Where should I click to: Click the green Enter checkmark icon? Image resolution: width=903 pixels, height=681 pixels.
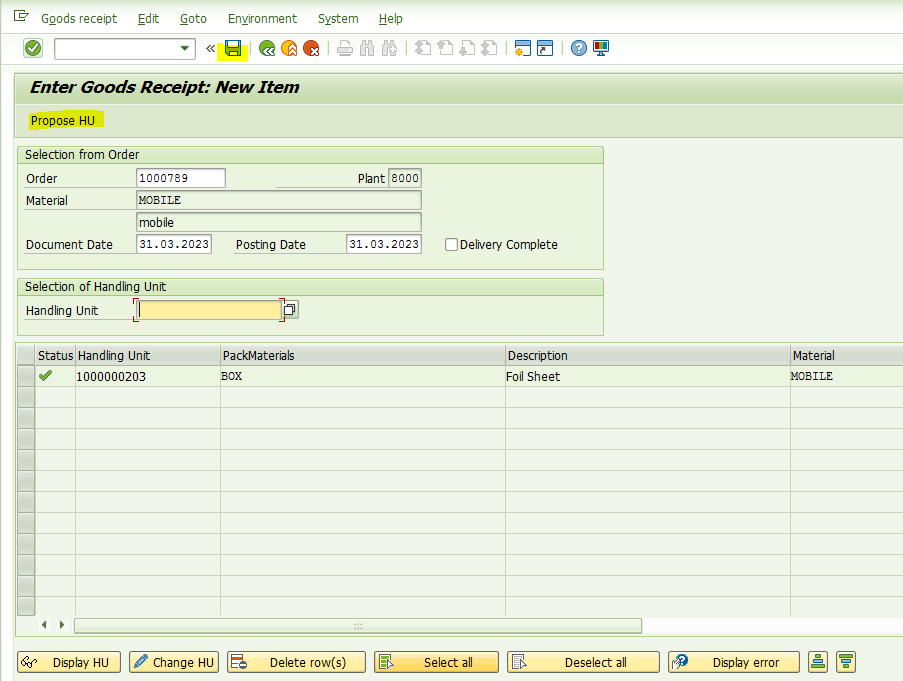click(x=33, y=48)
